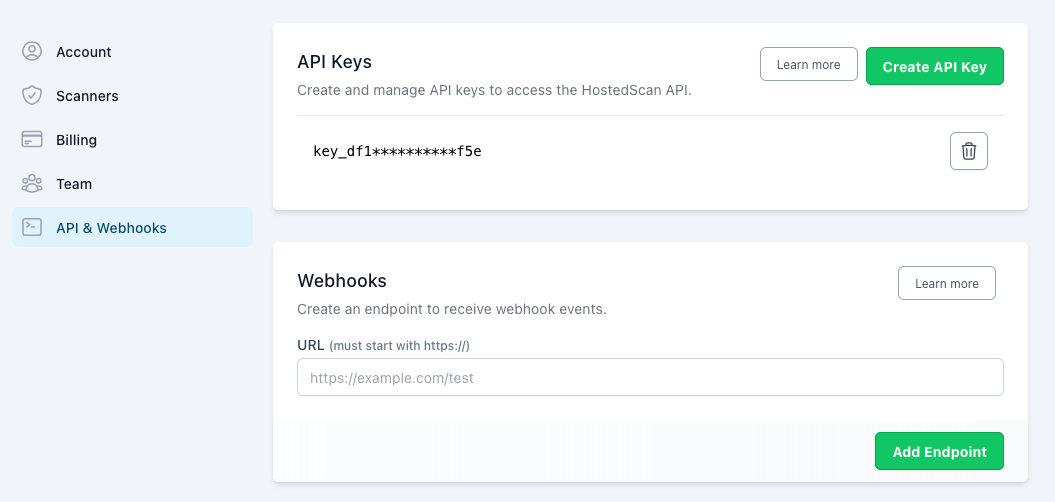Click Learn more in Webhooks section
Viewport: 1055px width, 502px height.
point(946,284)
